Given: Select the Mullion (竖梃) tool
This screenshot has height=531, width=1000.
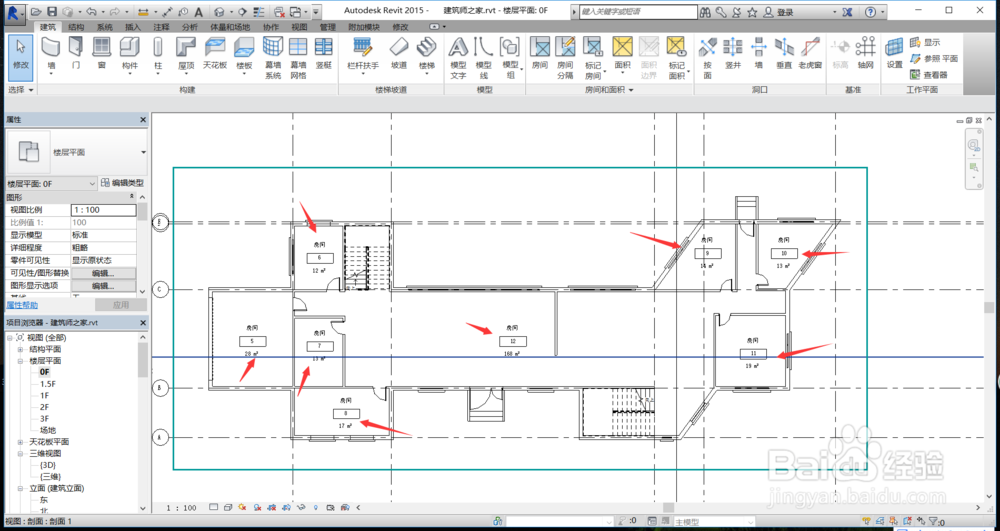Looking at the screenshot, I should [324, 54].
